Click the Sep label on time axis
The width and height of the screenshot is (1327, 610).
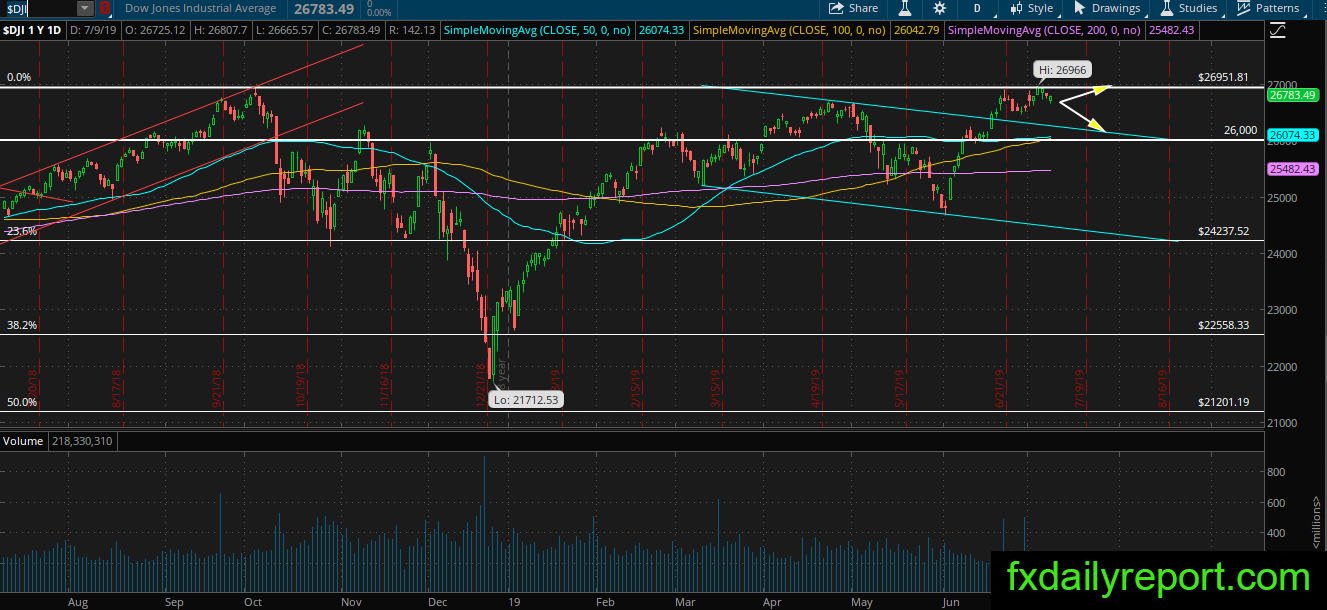(173, 602)
